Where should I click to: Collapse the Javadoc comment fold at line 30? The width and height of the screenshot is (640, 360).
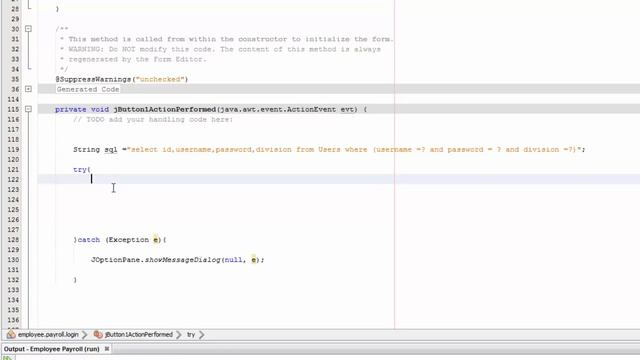tap(28, 29)
